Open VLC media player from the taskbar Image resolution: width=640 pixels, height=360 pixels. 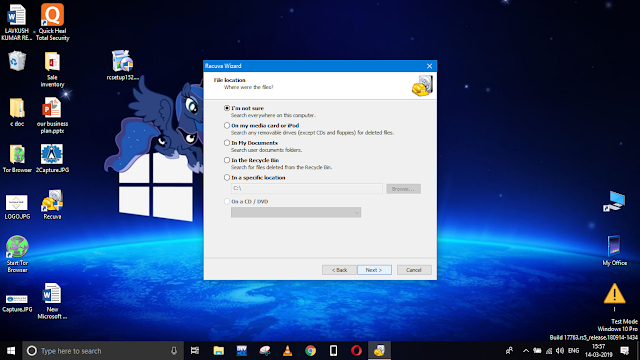[x=287, y=351]
